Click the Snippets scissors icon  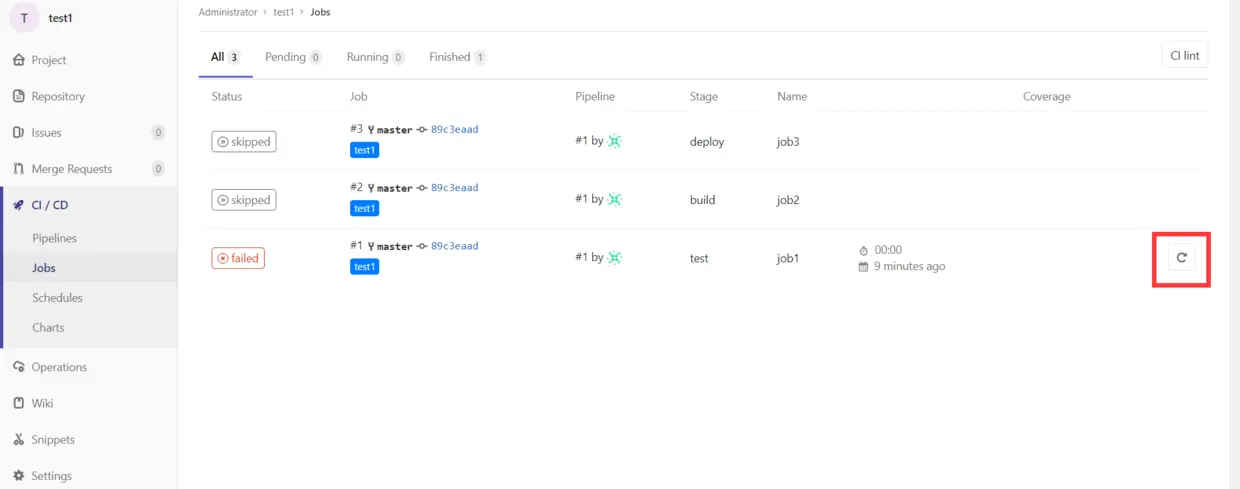18,440
